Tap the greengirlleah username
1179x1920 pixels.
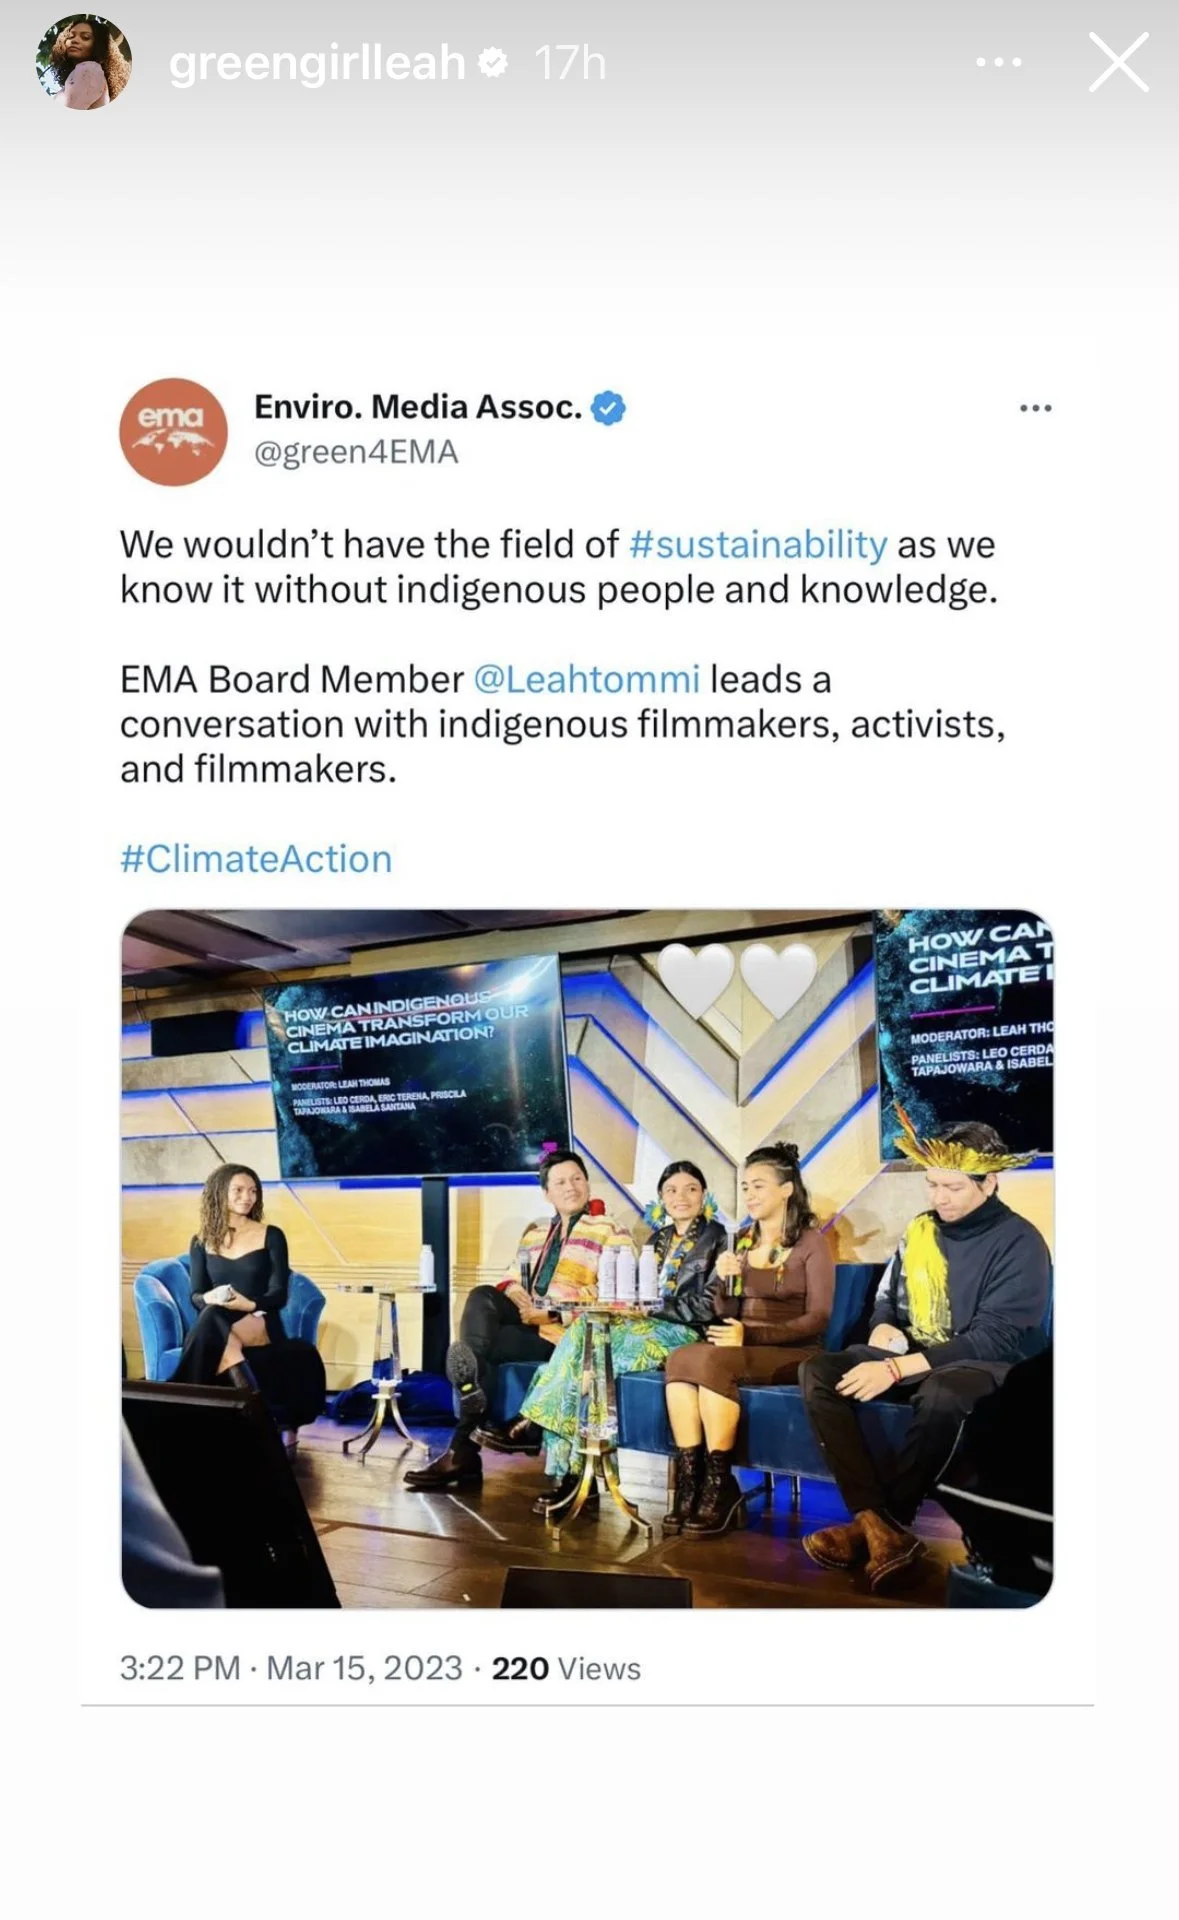click(x=317, y=63)
